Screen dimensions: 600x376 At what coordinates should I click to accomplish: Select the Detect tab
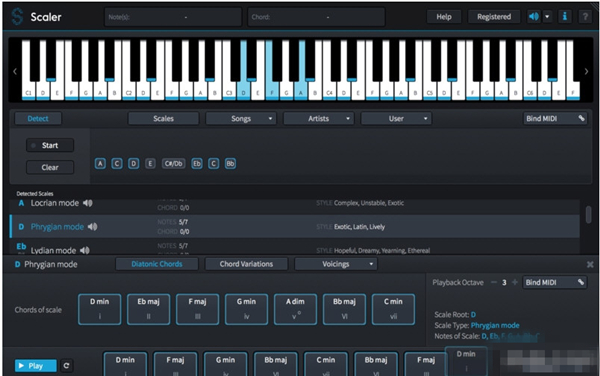point(38,119)
